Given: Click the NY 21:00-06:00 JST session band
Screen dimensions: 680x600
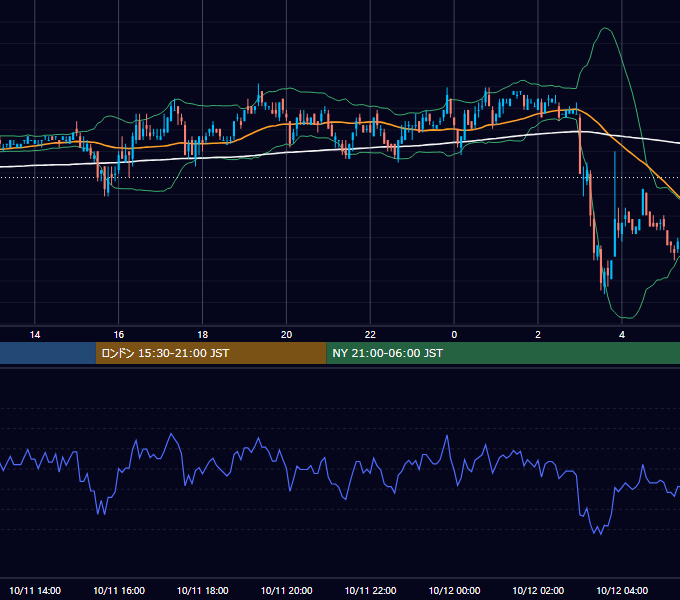Looking at the screenshot, I should [x=503, y=353].
